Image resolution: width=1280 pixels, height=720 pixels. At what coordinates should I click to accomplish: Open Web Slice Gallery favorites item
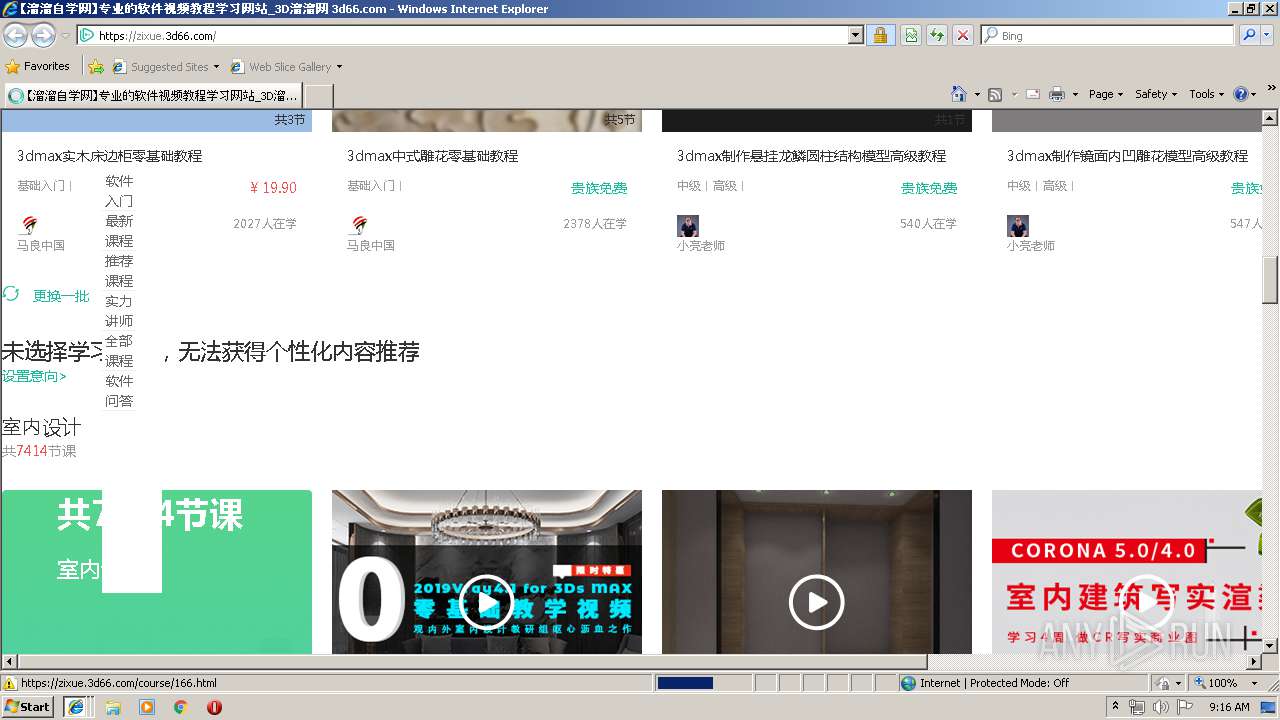coord(286,67)
